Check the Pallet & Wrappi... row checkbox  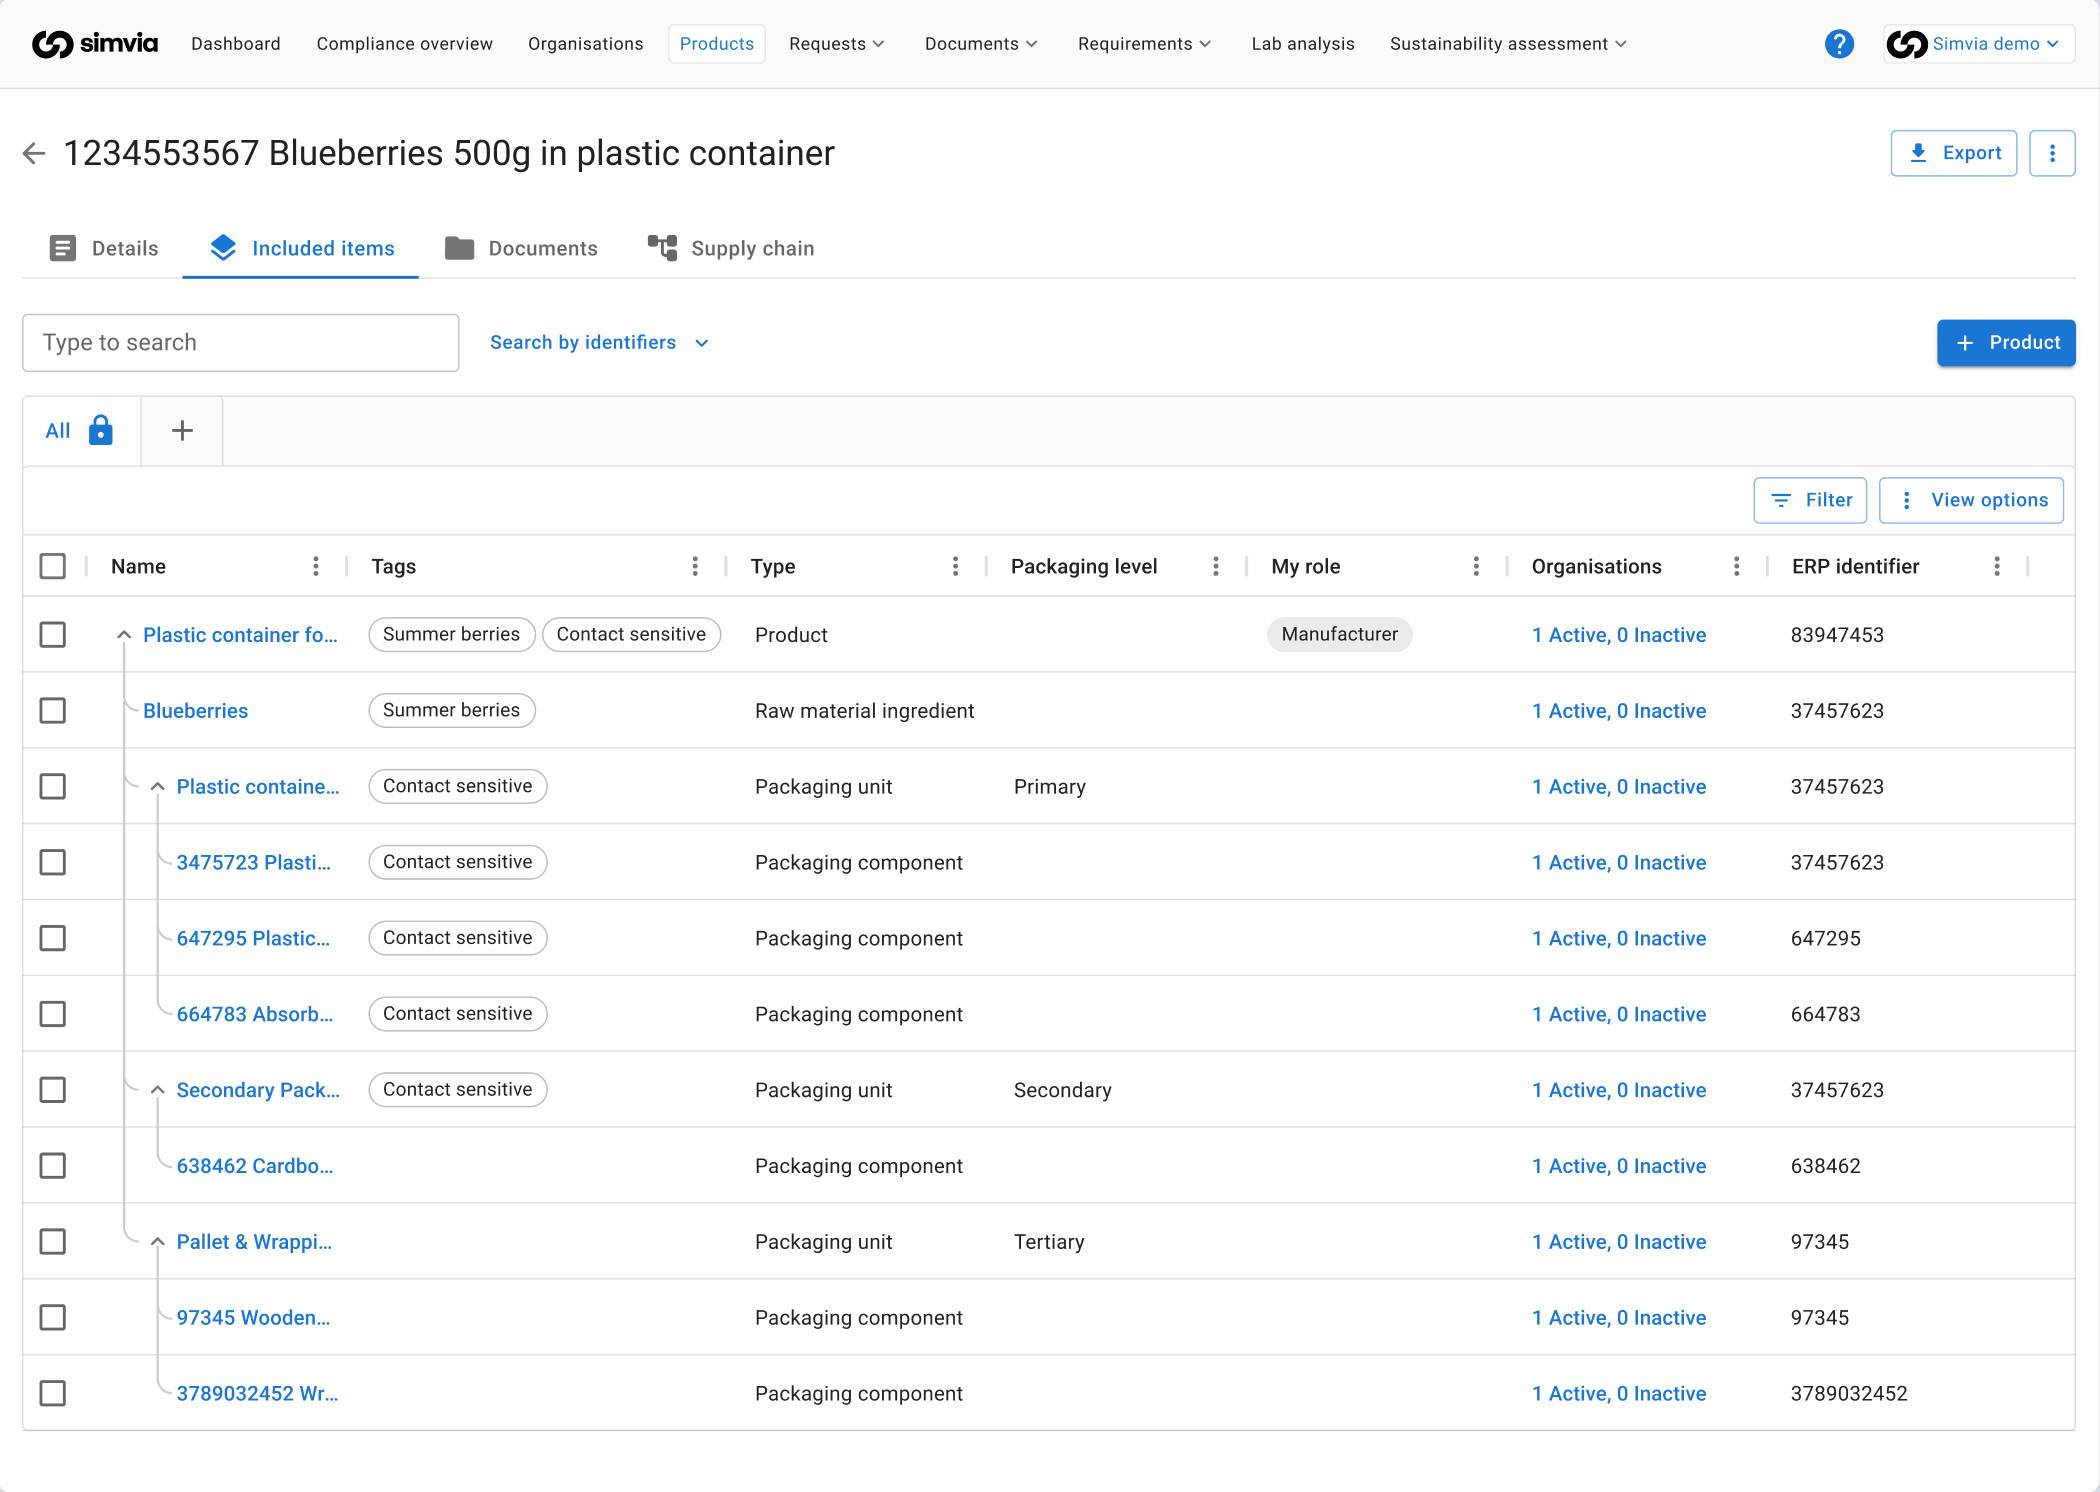[x=53, y=1242]
